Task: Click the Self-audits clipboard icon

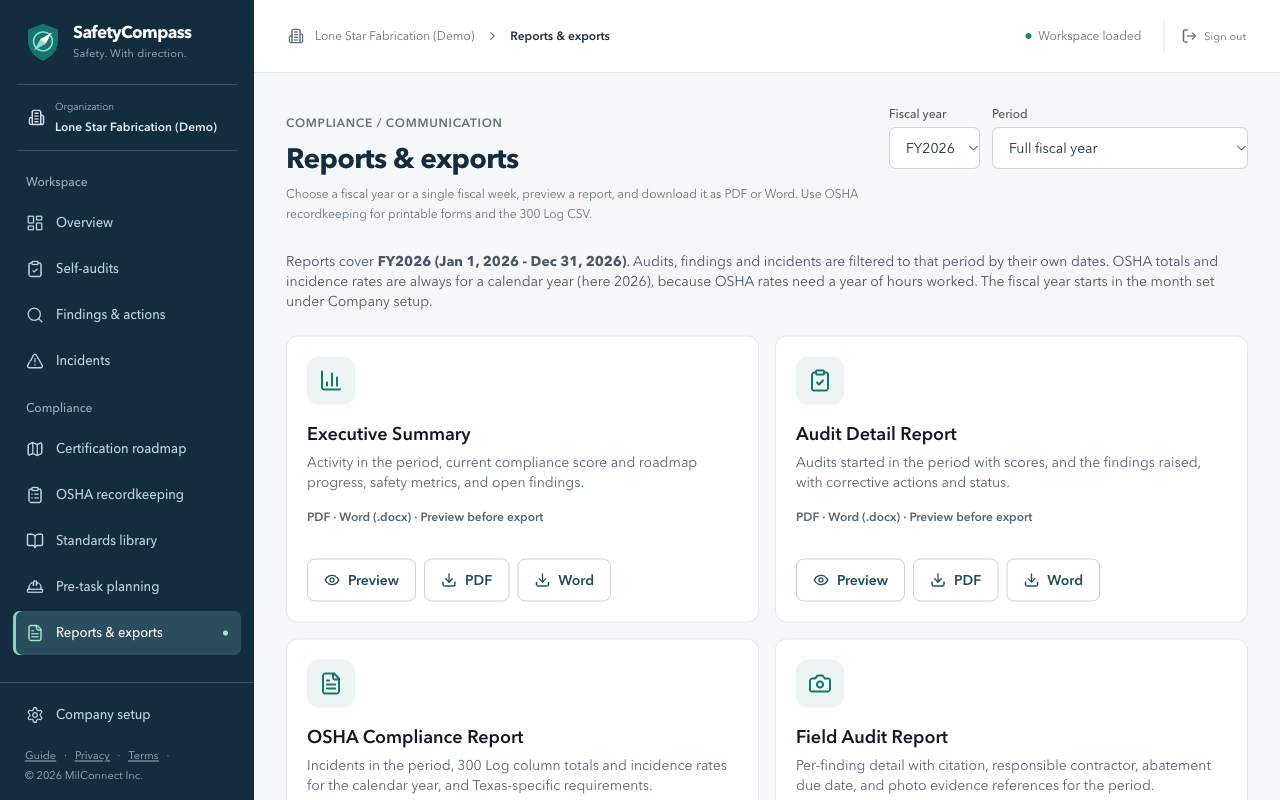Action: pyautogui.click(x=35, y=269)
